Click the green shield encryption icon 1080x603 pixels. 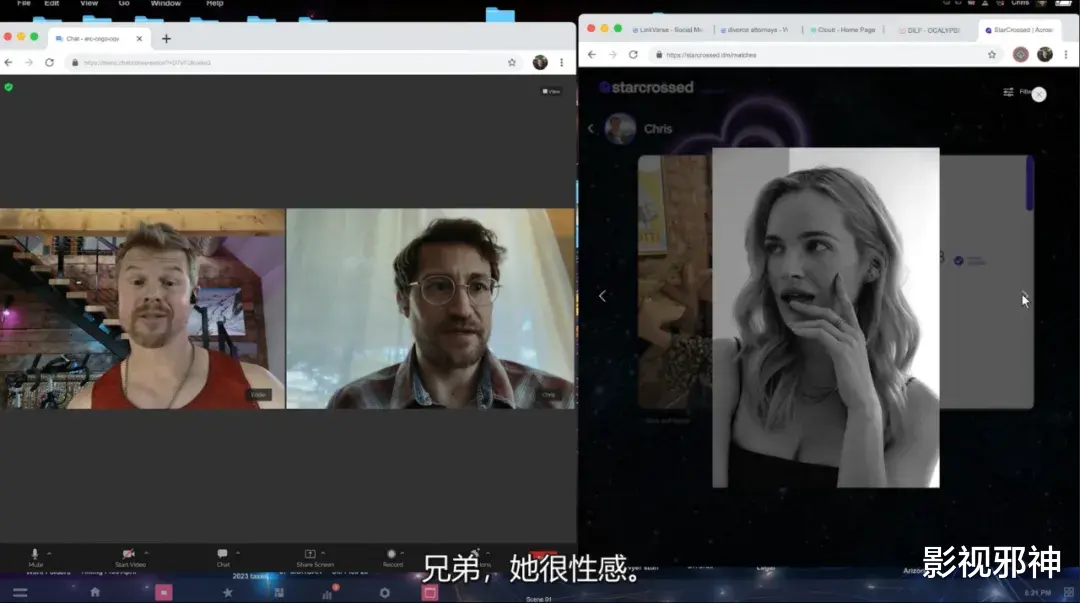tap(8, 88)
